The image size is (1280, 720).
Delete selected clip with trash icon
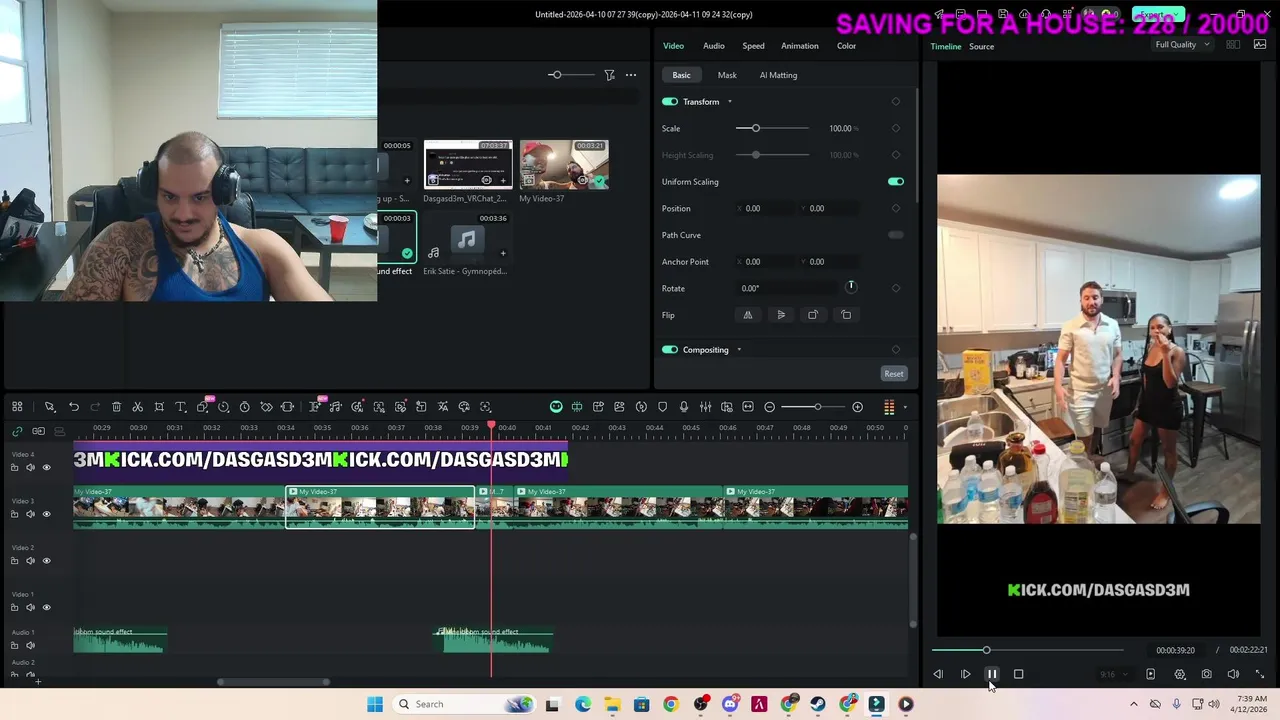pyautogui.click(x=116, y=407)
